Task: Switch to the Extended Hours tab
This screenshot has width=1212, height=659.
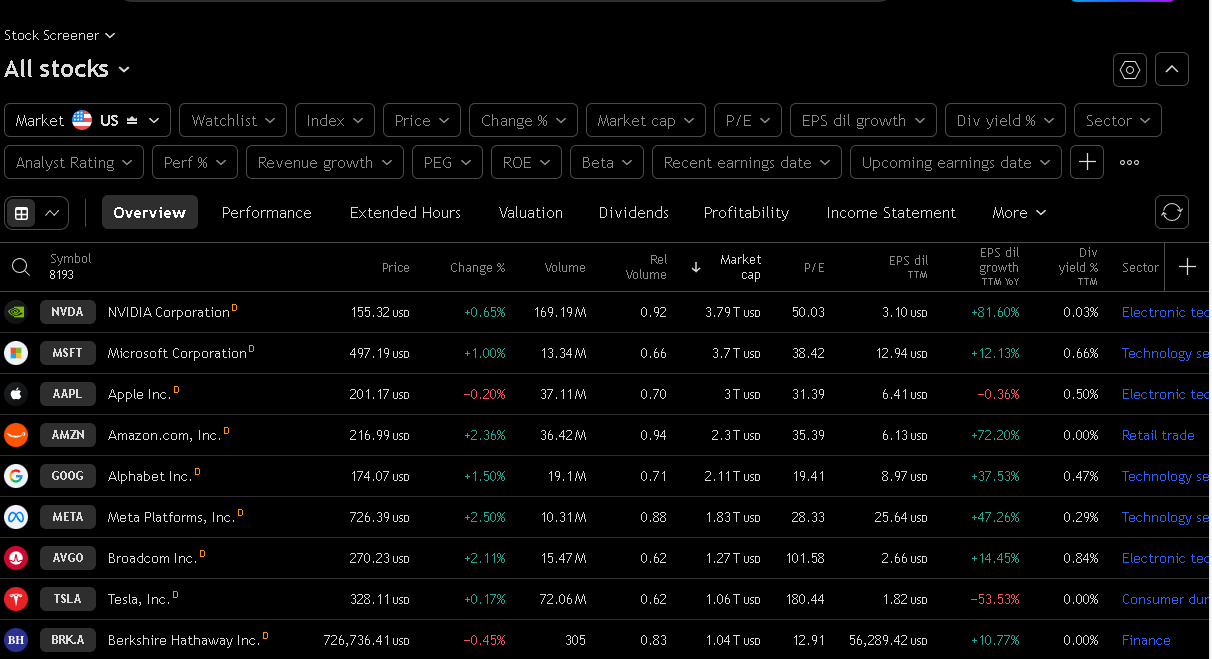Action: [405, 213]
